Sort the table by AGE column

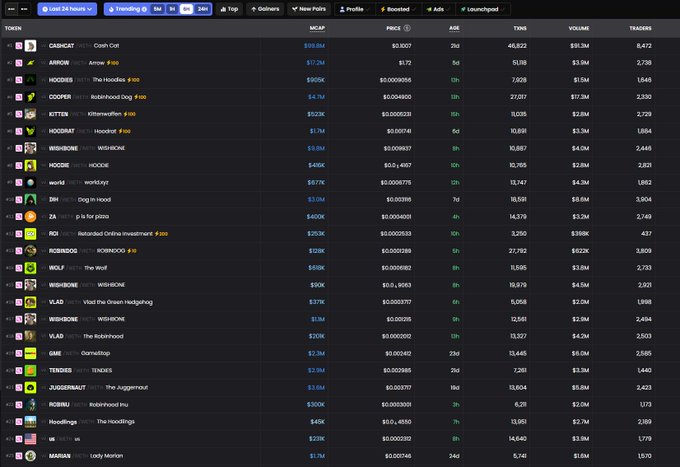point(454,28)
